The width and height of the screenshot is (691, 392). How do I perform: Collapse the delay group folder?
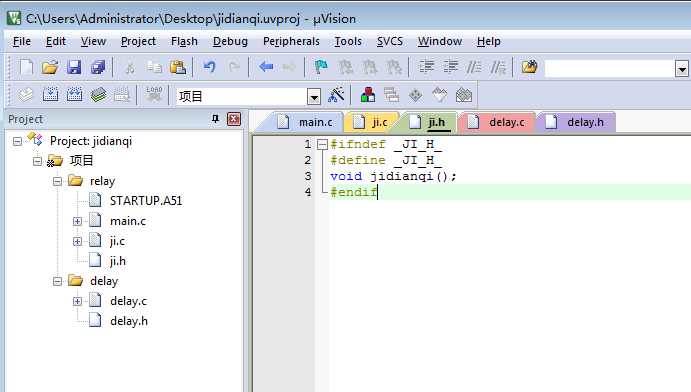tap(57, 281)
